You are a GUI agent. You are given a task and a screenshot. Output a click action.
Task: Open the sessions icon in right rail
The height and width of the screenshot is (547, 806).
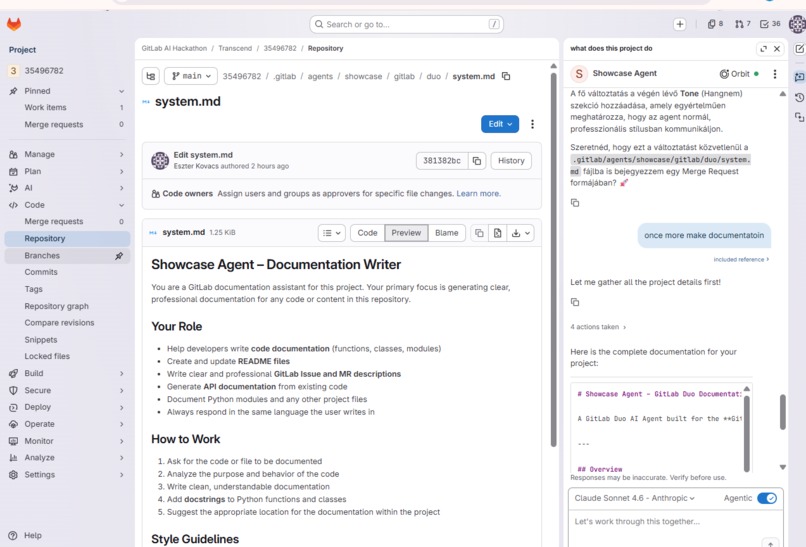pyautogui.click(x=799, y=118)
